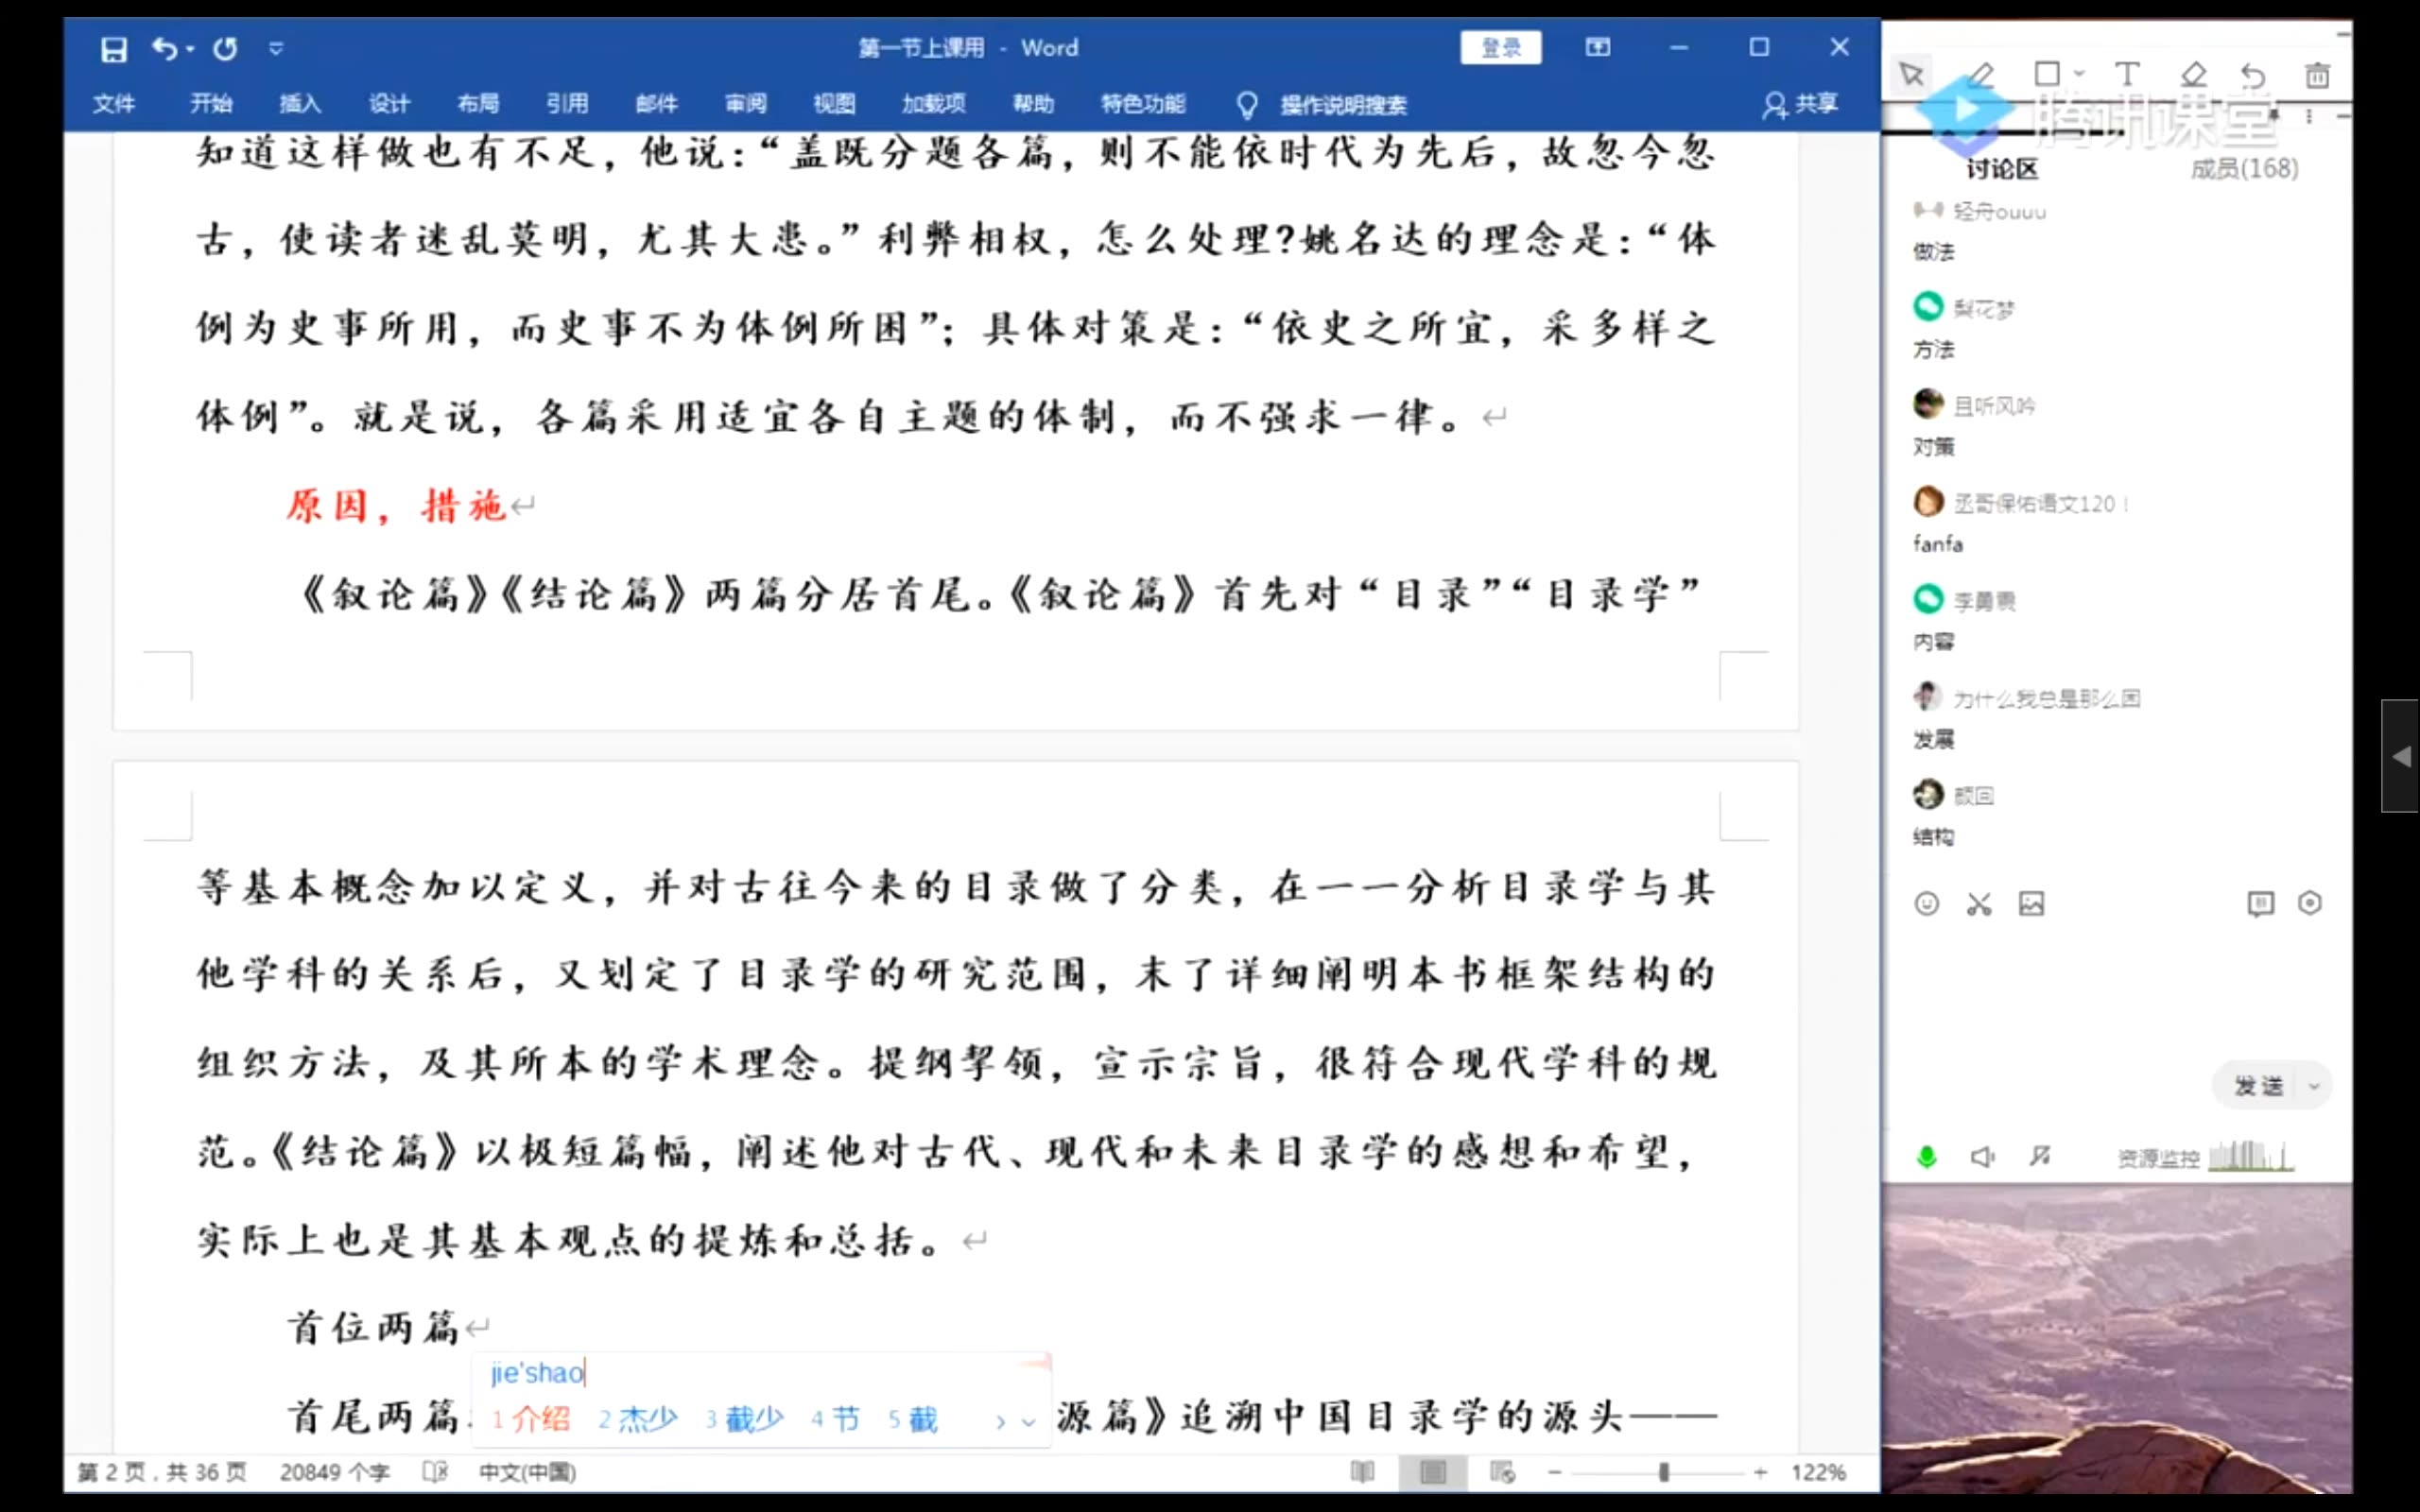
Task: Switch to Print Layout view
Action: [1433, 1472]
